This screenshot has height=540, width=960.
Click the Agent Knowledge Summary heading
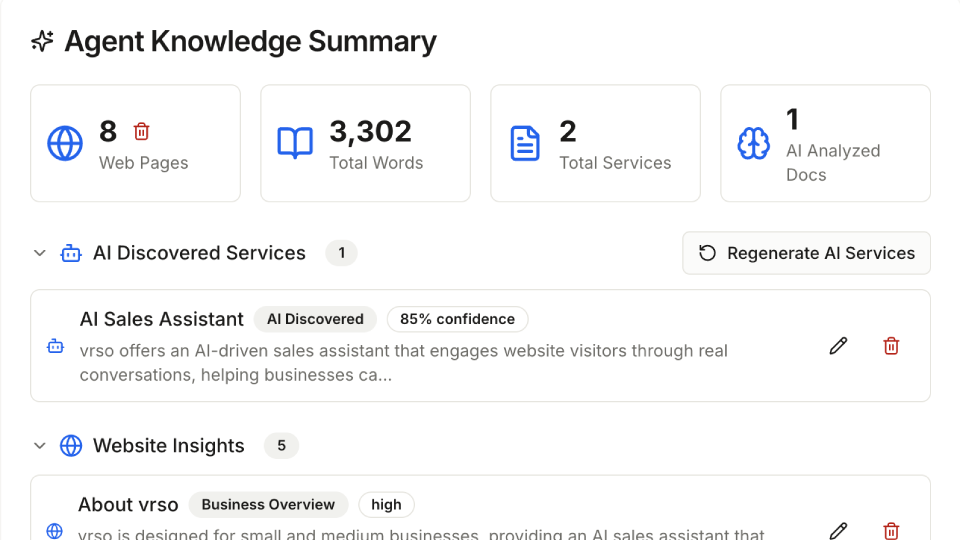[x=250, y=42]
